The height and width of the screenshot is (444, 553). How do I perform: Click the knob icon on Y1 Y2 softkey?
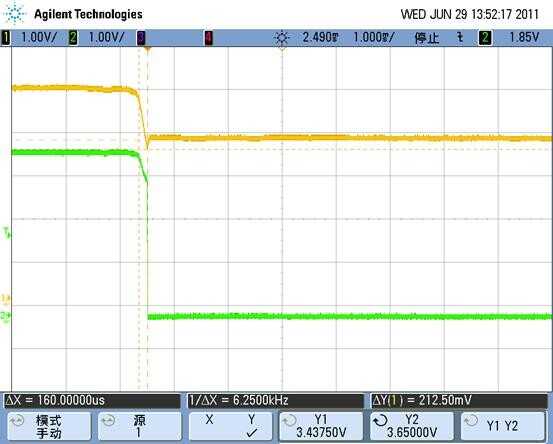(x=471, y=420)
